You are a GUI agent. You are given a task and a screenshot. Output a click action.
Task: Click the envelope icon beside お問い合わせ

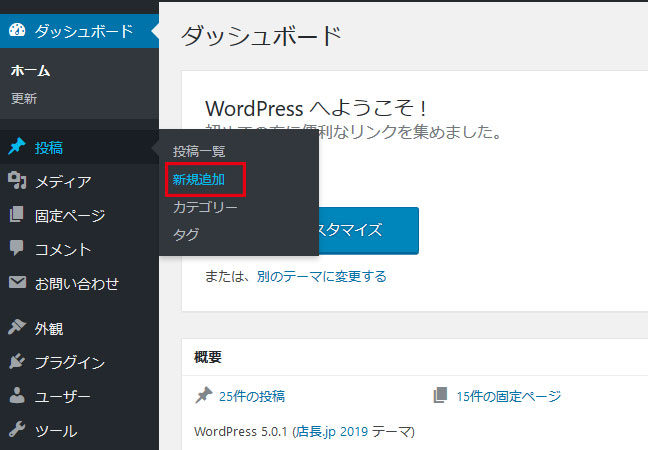tap(17, 282)
